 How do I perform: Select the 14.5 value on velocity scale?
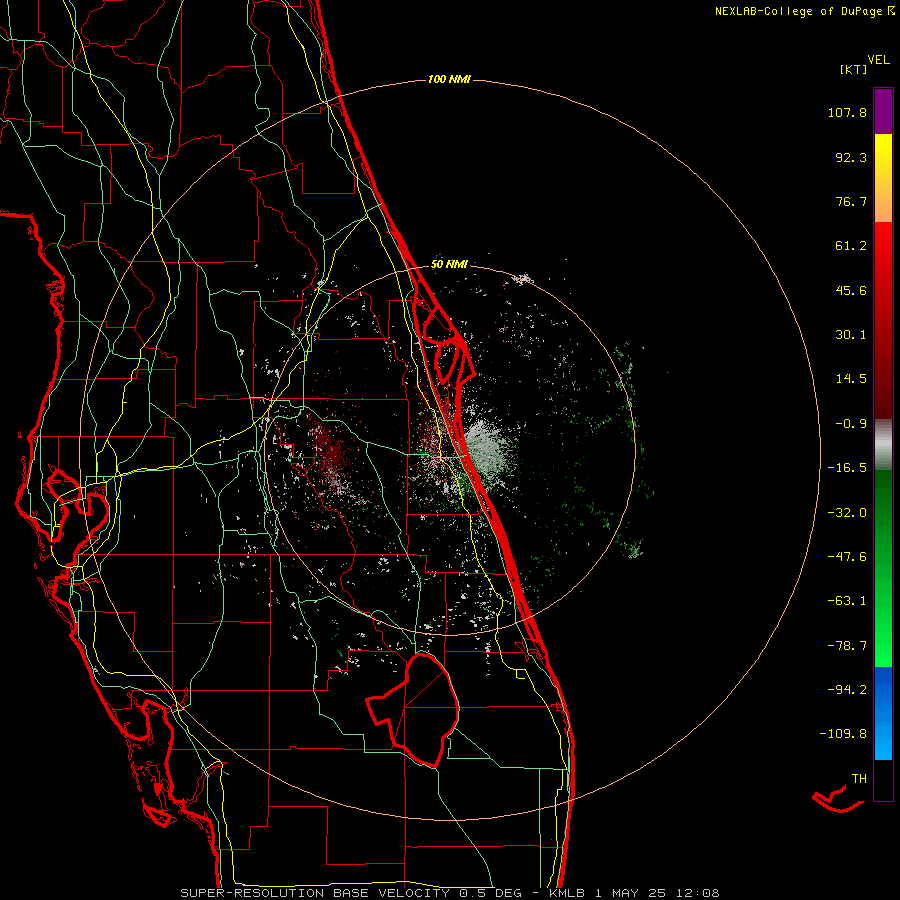[x=851, y=379]
